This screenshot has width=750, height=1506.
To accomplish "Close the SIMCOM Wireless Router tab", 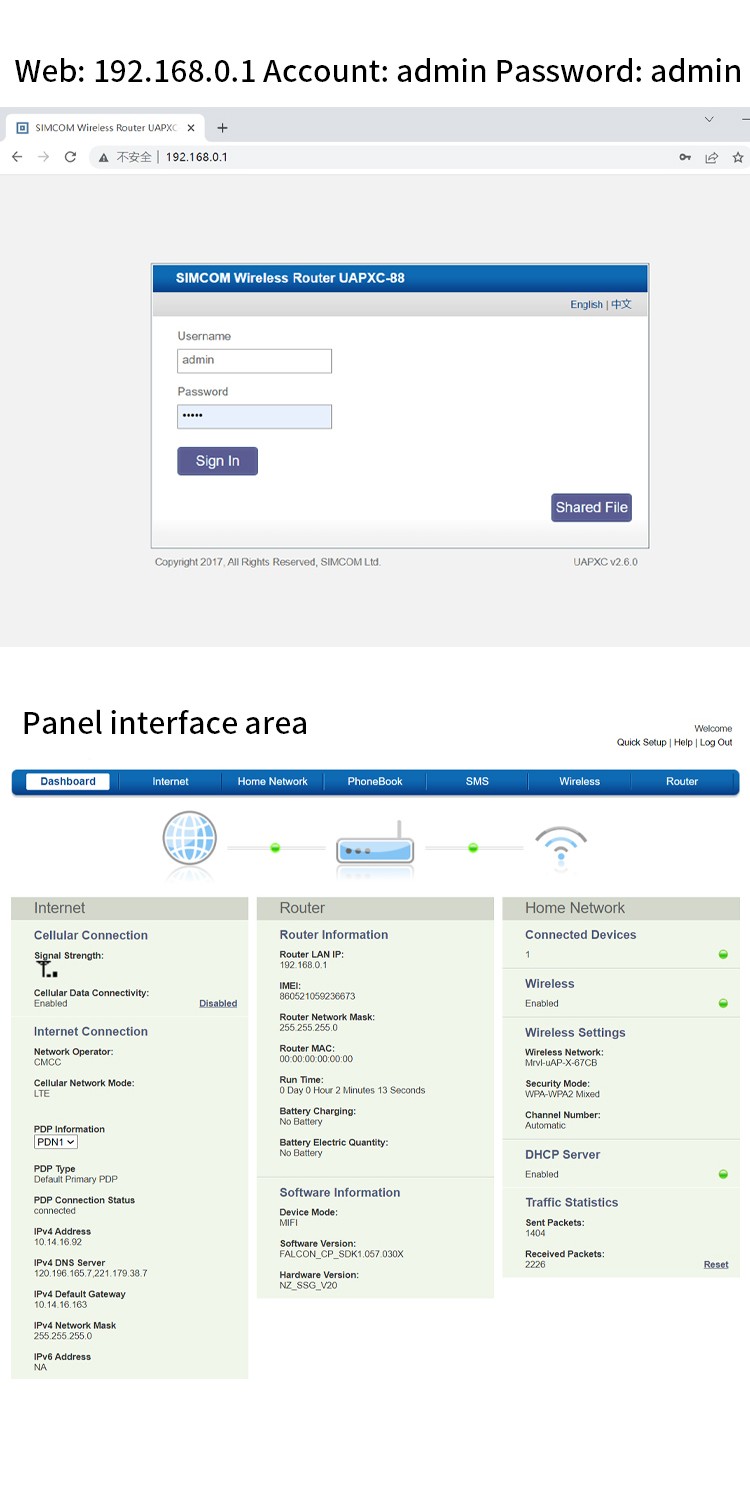I will [x=191, y=128].
